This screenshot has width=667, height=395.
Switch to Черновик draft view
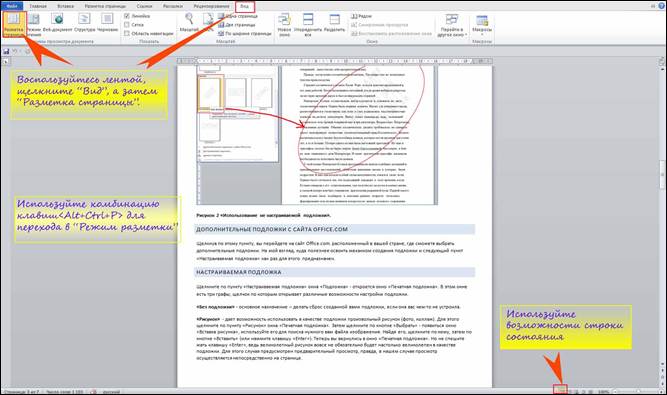point(107,23)
